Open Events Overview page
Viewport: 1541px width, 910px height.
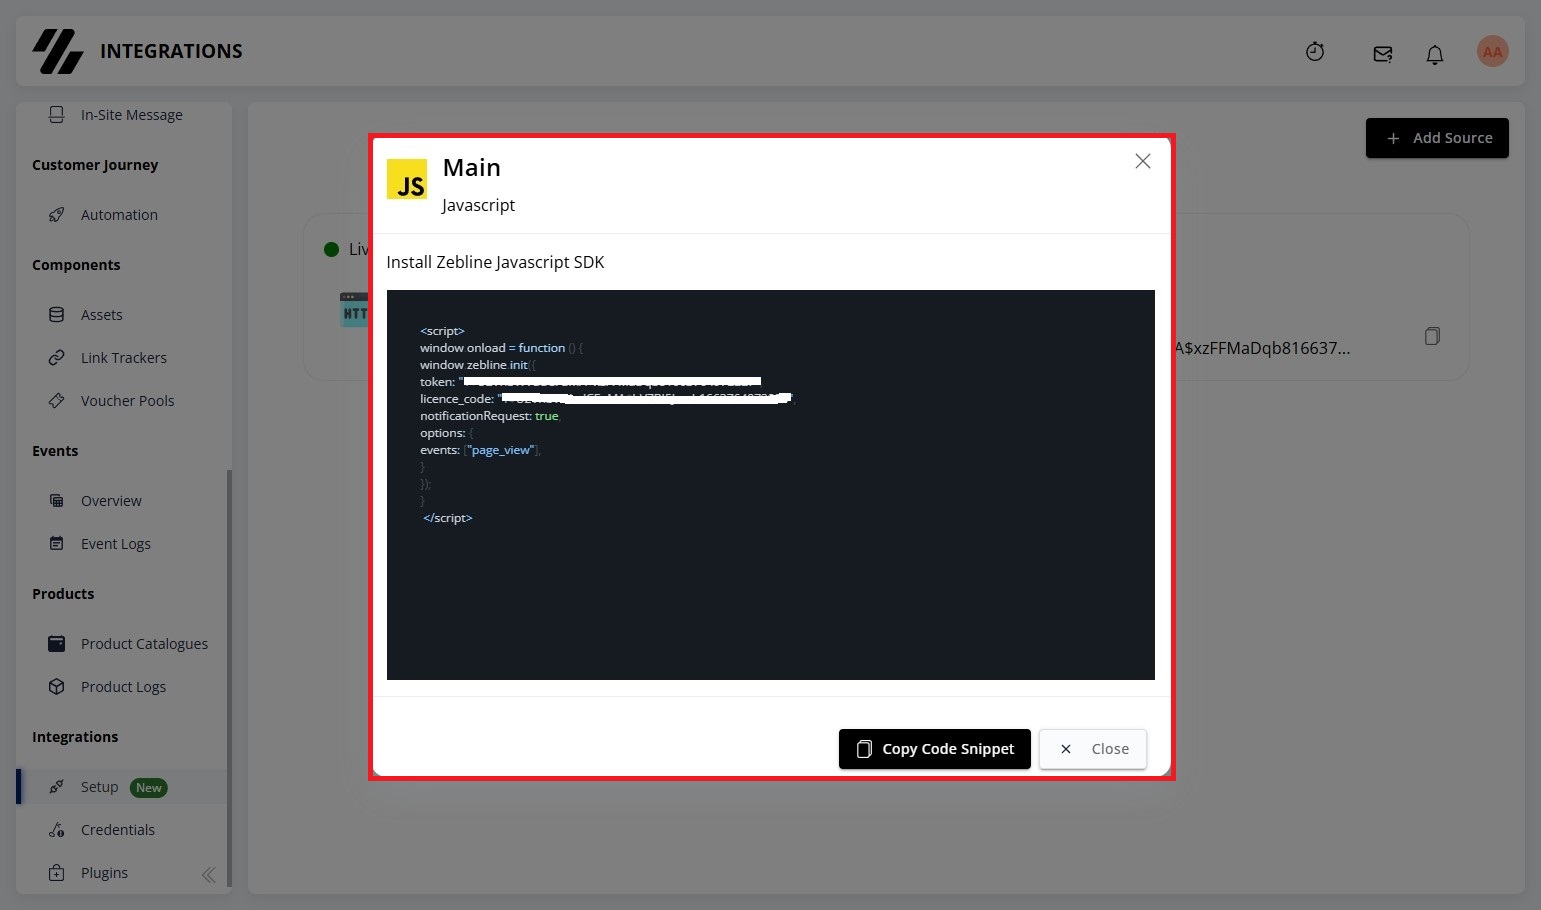point(111,501)
